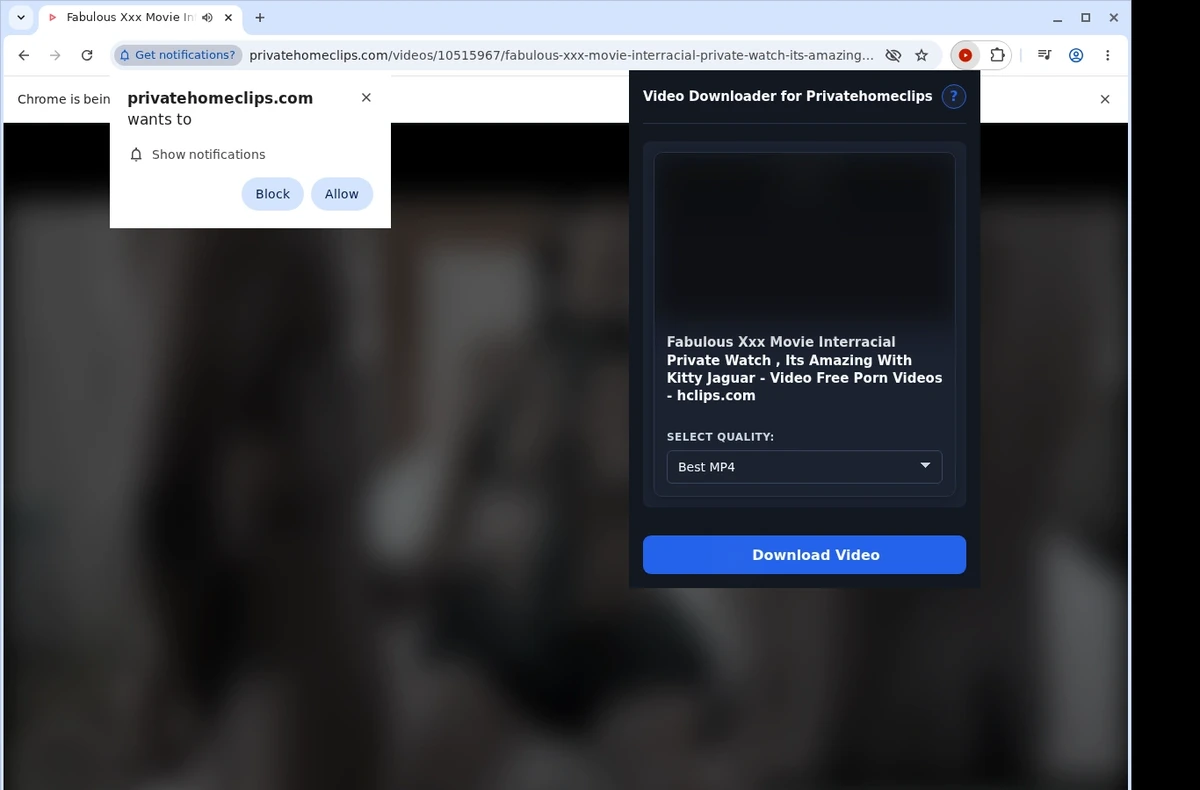Open the media controls icon
The height and width of the screenshot is (790, 1200).
pyautogui.click(x=1044, y=55)
